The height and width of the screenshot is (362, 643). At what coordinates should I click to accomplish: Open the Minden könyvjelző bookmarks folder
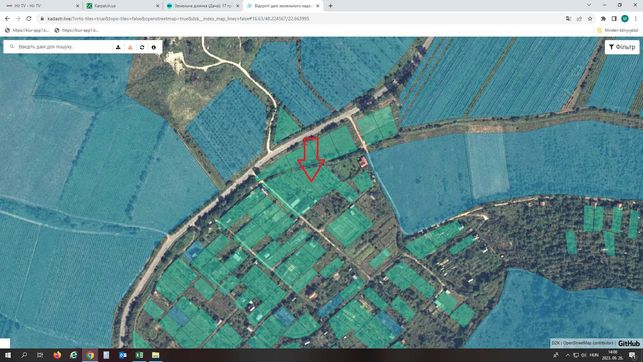[617, 30]
